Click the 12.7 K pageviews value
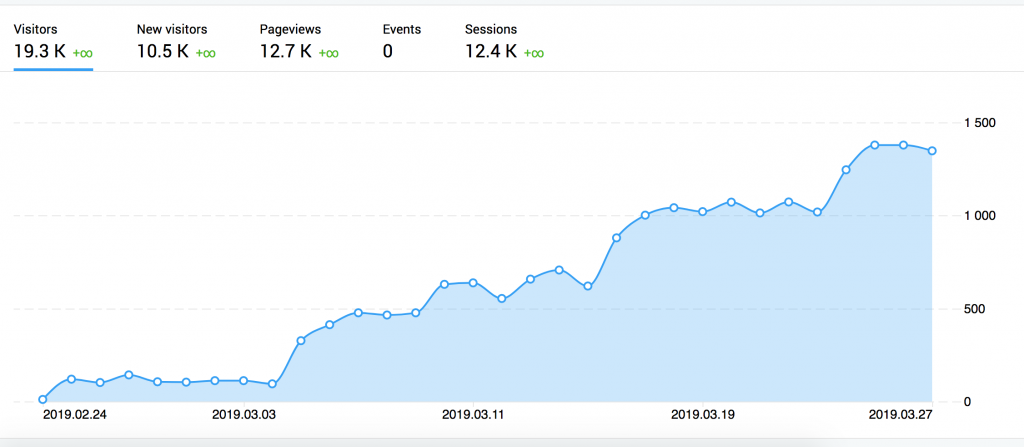Image resolution: width=1024 pixels, height=447 pixels. tap(285, 51)
